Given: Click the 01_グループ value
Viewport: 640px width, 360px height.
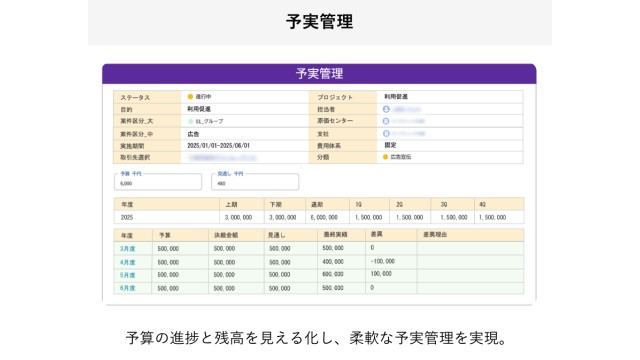Looking at the screenshot, I should pyautogui.click(x=209, y=121).
